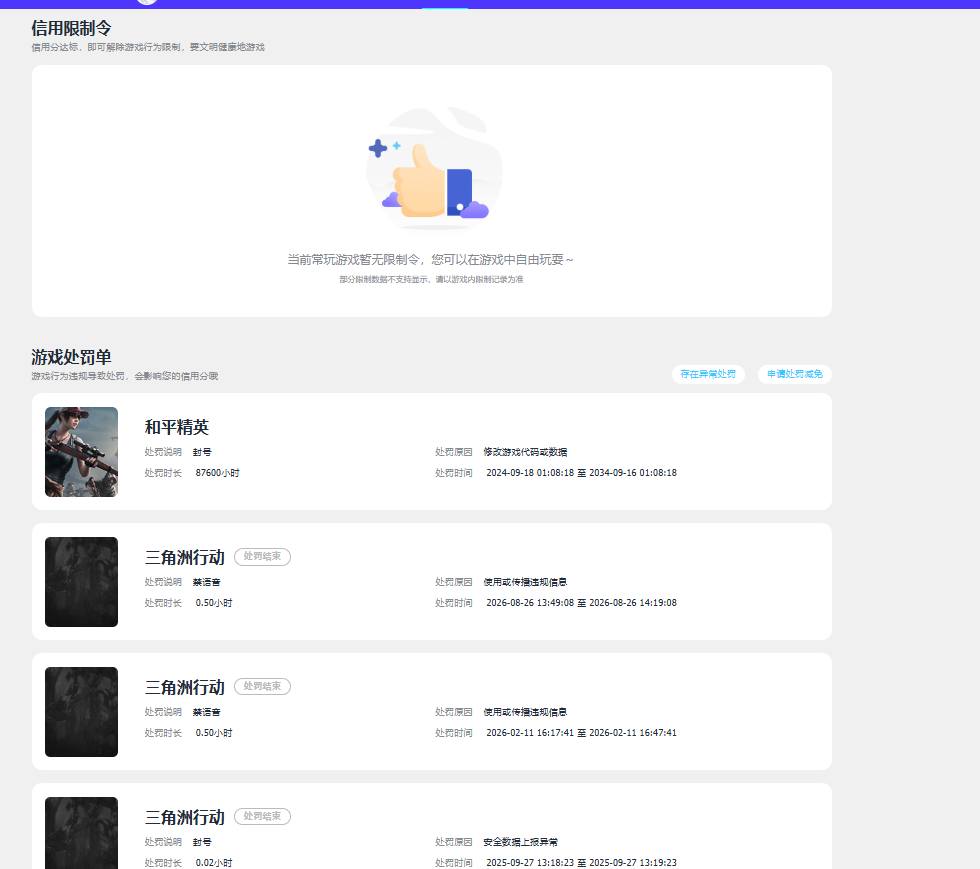Click the 和平精英 game title

176,427
